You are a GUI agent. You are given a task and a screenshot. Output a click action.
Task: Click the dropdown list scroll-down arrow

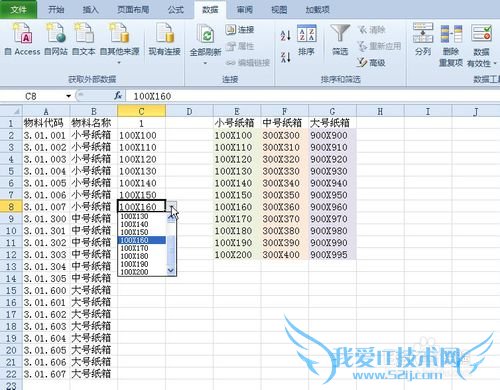[171, 271]
